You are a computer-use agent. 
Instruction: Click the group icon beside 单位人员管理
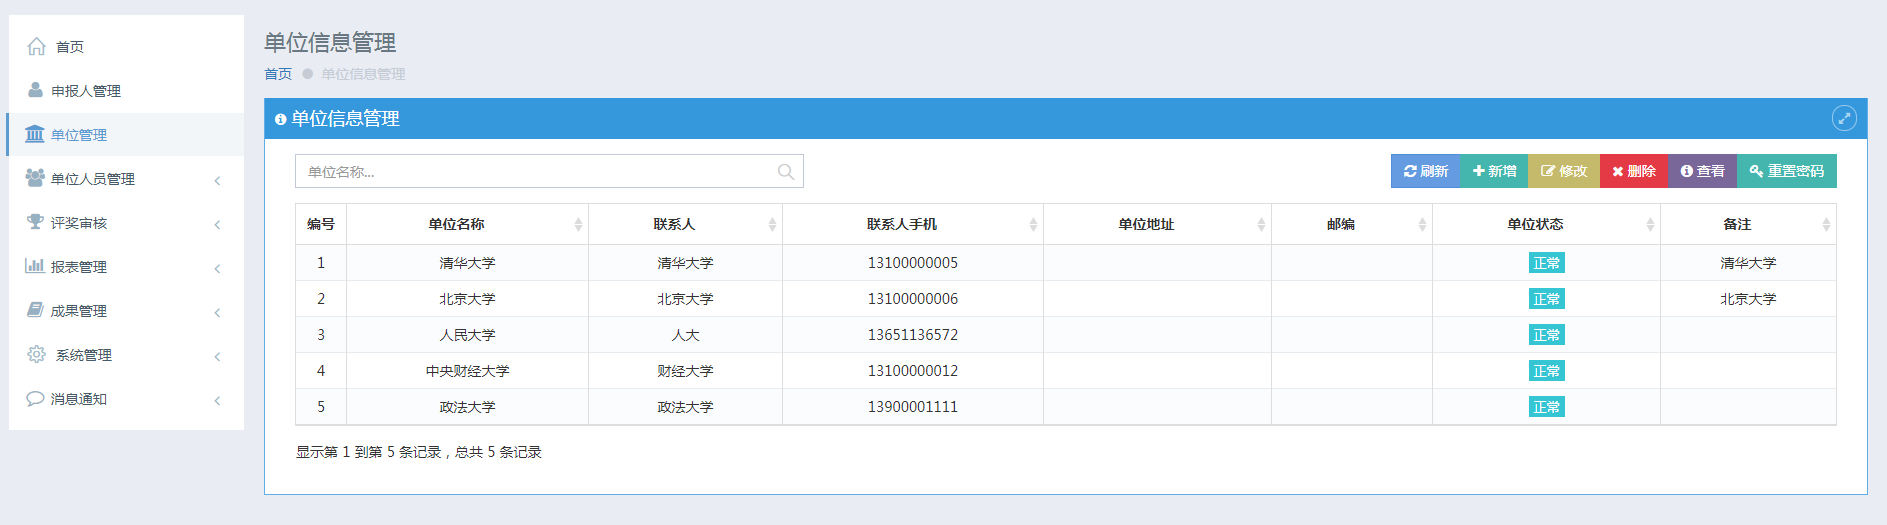[35, 178]
